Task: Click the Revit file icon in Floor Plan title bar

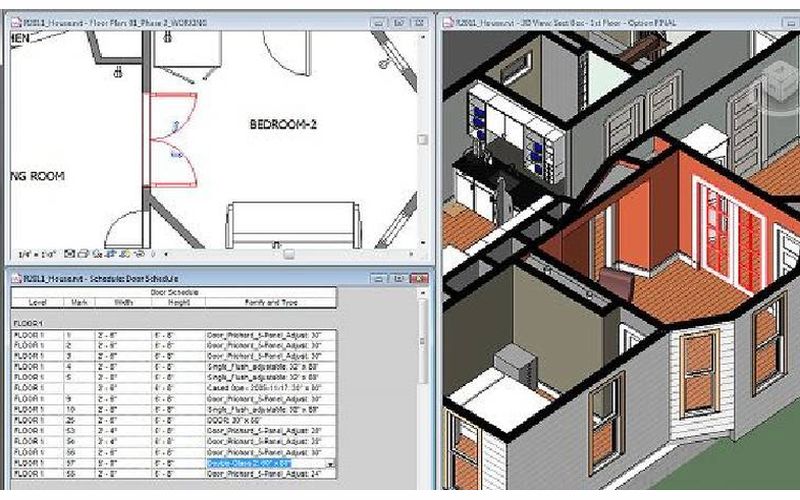Action: click(x=17, y=23)
